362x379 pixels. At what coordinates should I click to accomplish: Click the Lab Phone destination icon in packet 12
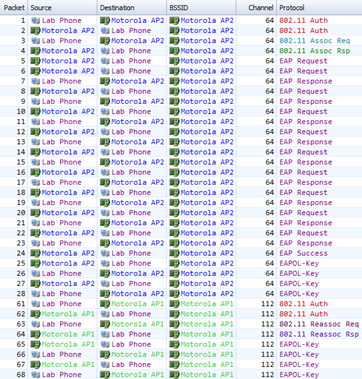[x=105, y=132]
